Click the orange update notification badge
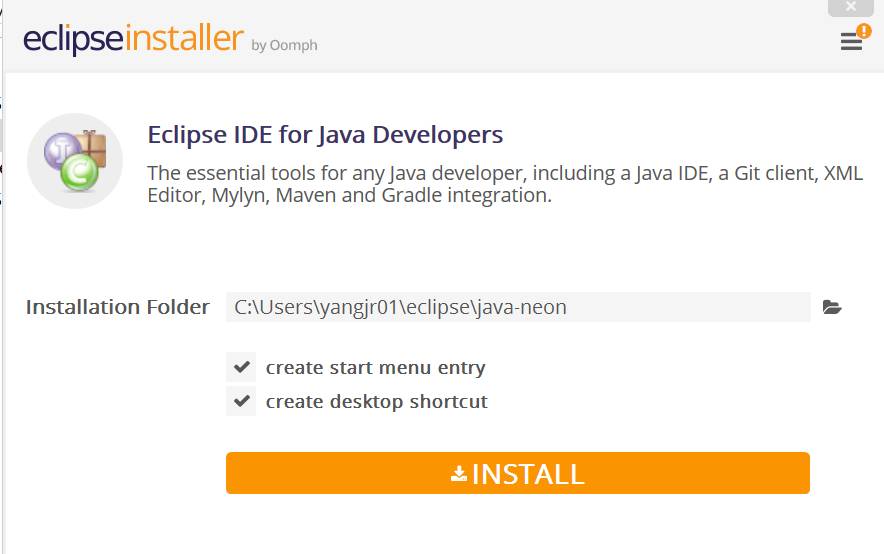The width and height of the screenshot is (884, 554). click(x=864, y=32)
